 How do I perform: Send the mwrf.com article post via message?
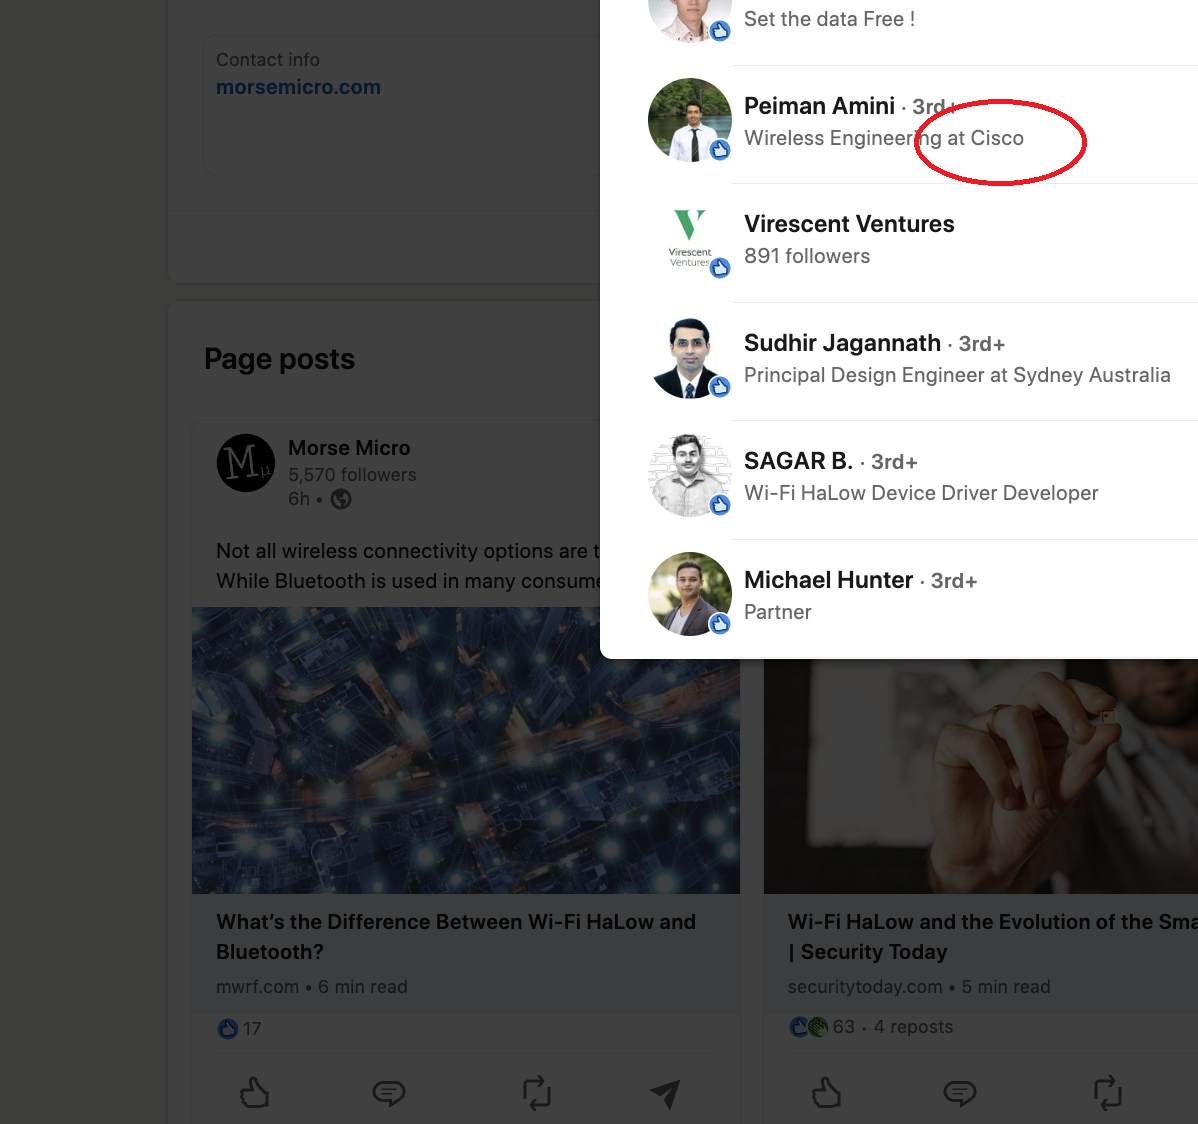click(665, 1094)
